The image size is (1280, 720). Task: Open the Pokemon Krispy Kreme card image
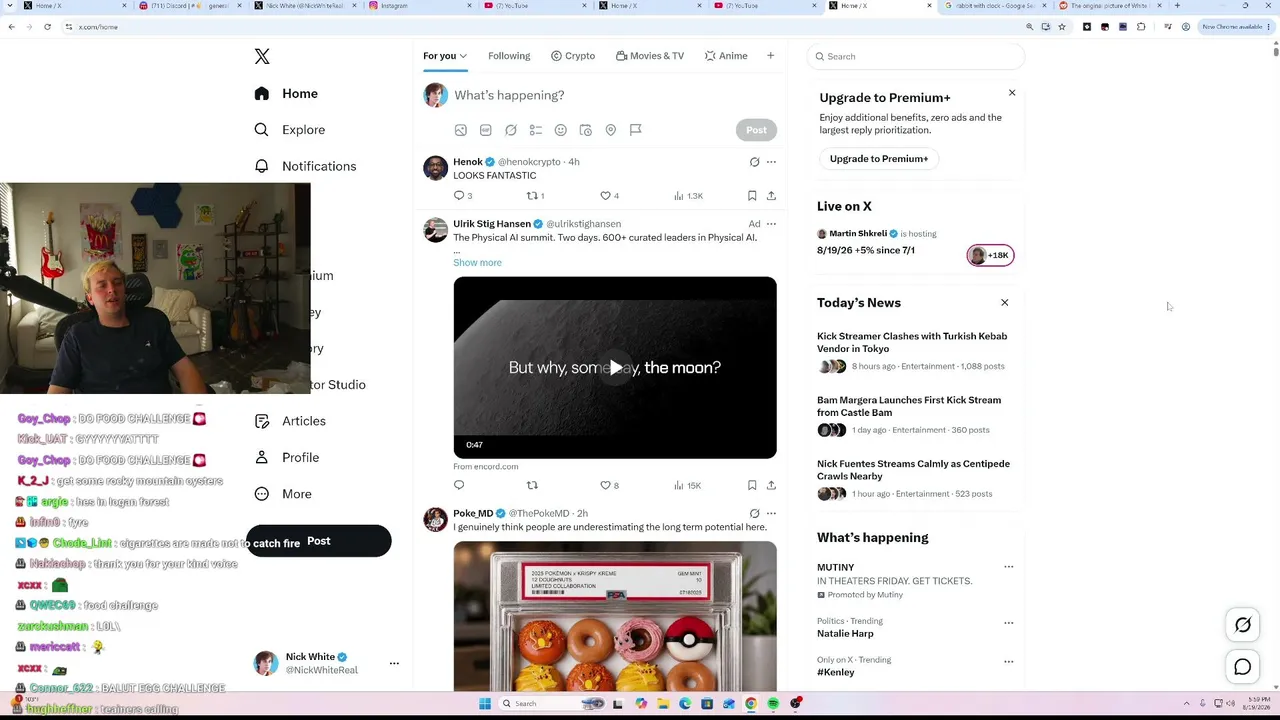(x=615, y=616)
